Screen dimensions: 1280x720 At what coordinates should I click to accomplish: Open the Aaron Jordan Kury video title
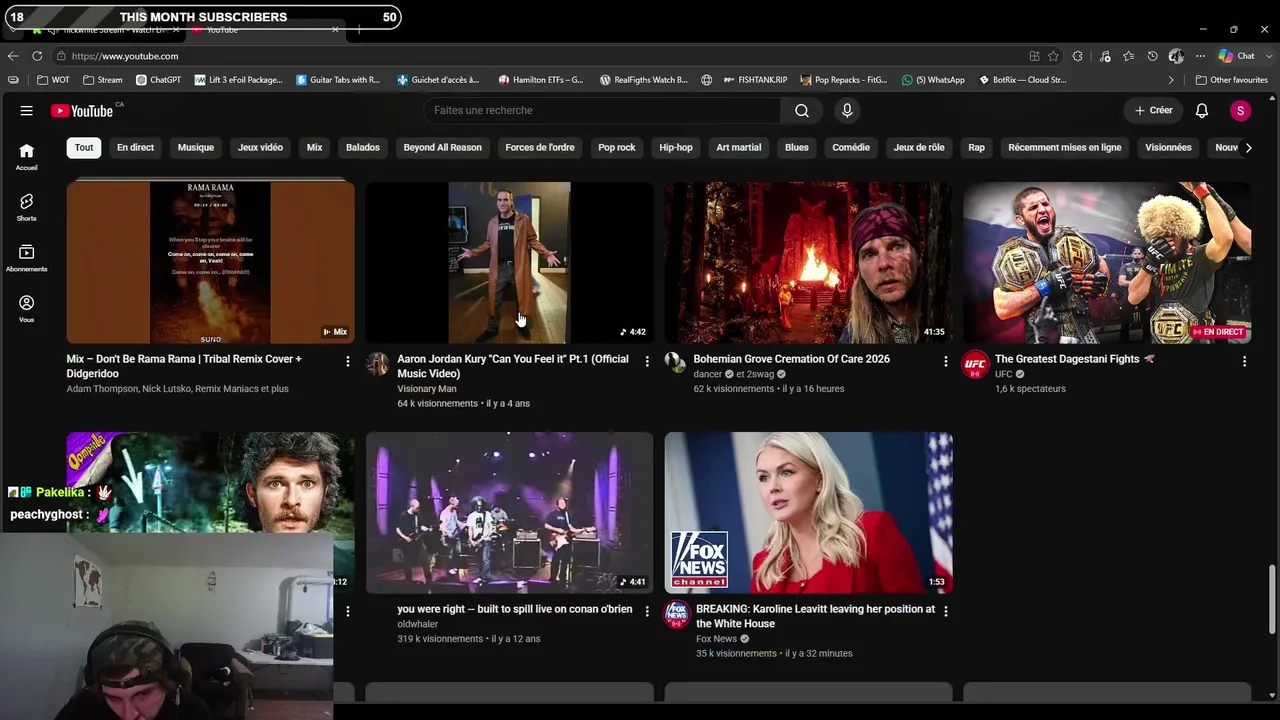tap(513, 366)
